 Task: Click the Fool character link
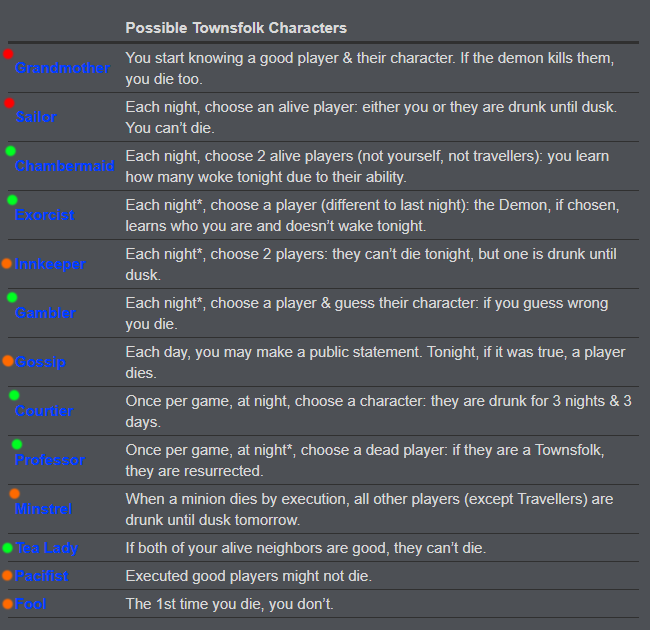click(x=30, y=604)
